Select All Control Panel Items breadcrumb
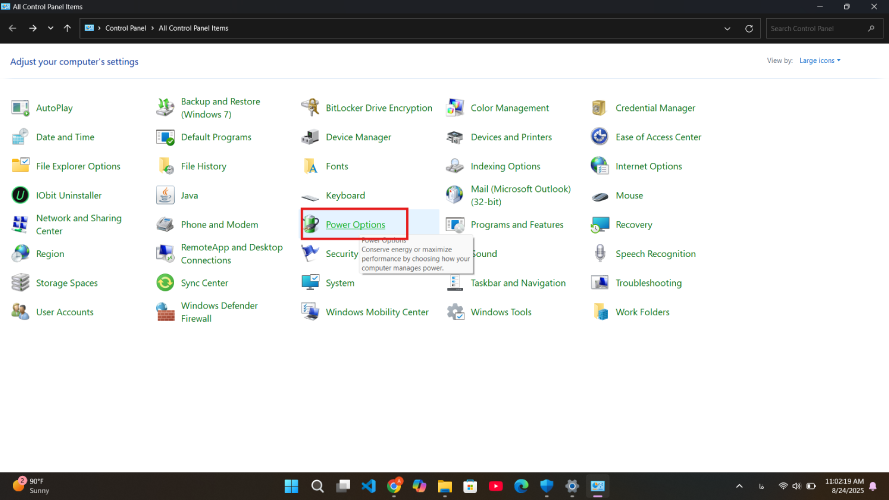Viewport: 889px width, 500px height. [x=193, y=28]
